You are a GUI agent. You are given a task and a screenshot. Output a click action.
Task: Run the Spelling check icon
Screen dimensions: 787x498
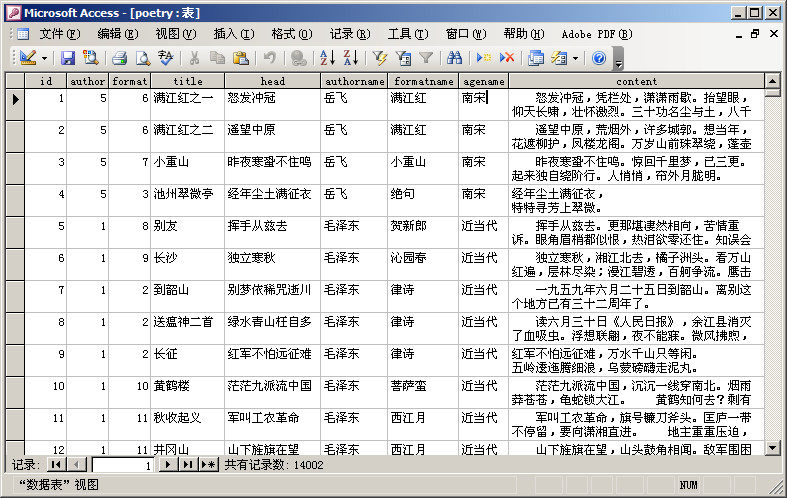(x=166, y=58)
